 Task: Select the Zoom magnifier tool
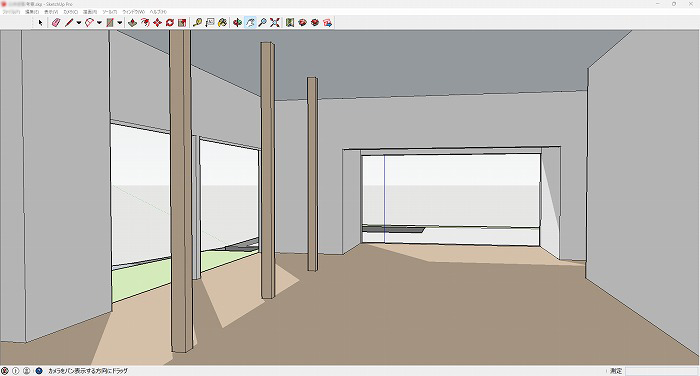pos(262,22)
